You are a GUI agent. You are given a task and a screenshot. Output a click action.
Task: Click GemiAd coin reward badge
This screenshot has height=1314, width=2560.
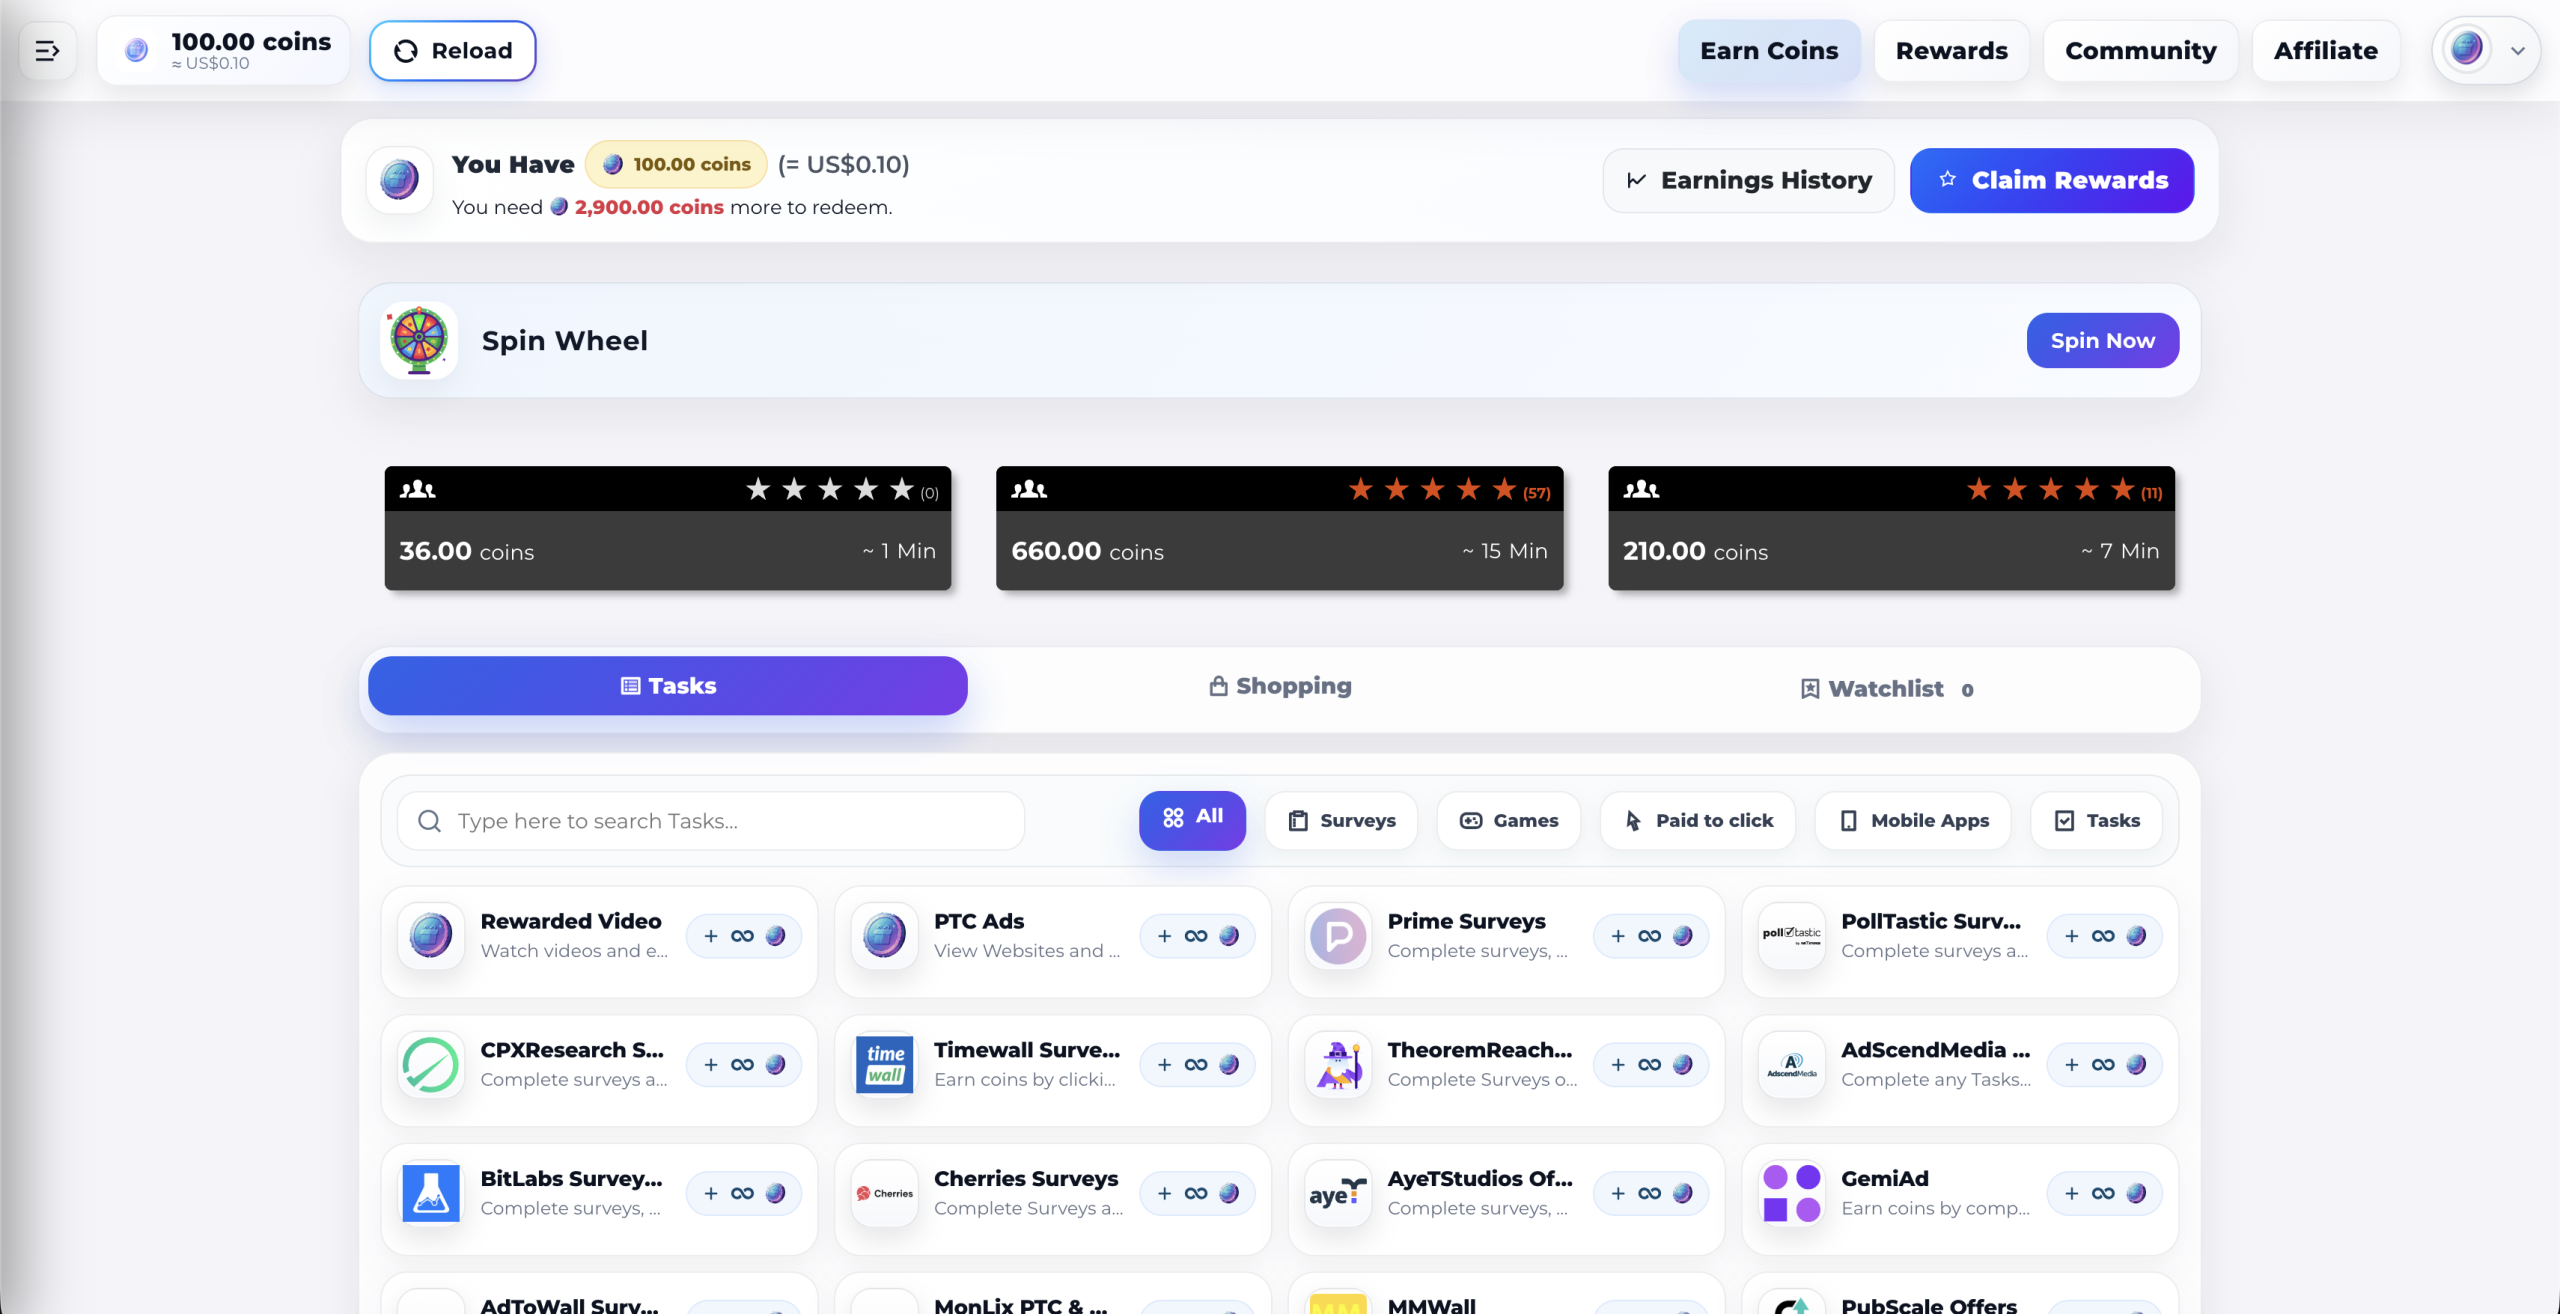(2105, 1193)
